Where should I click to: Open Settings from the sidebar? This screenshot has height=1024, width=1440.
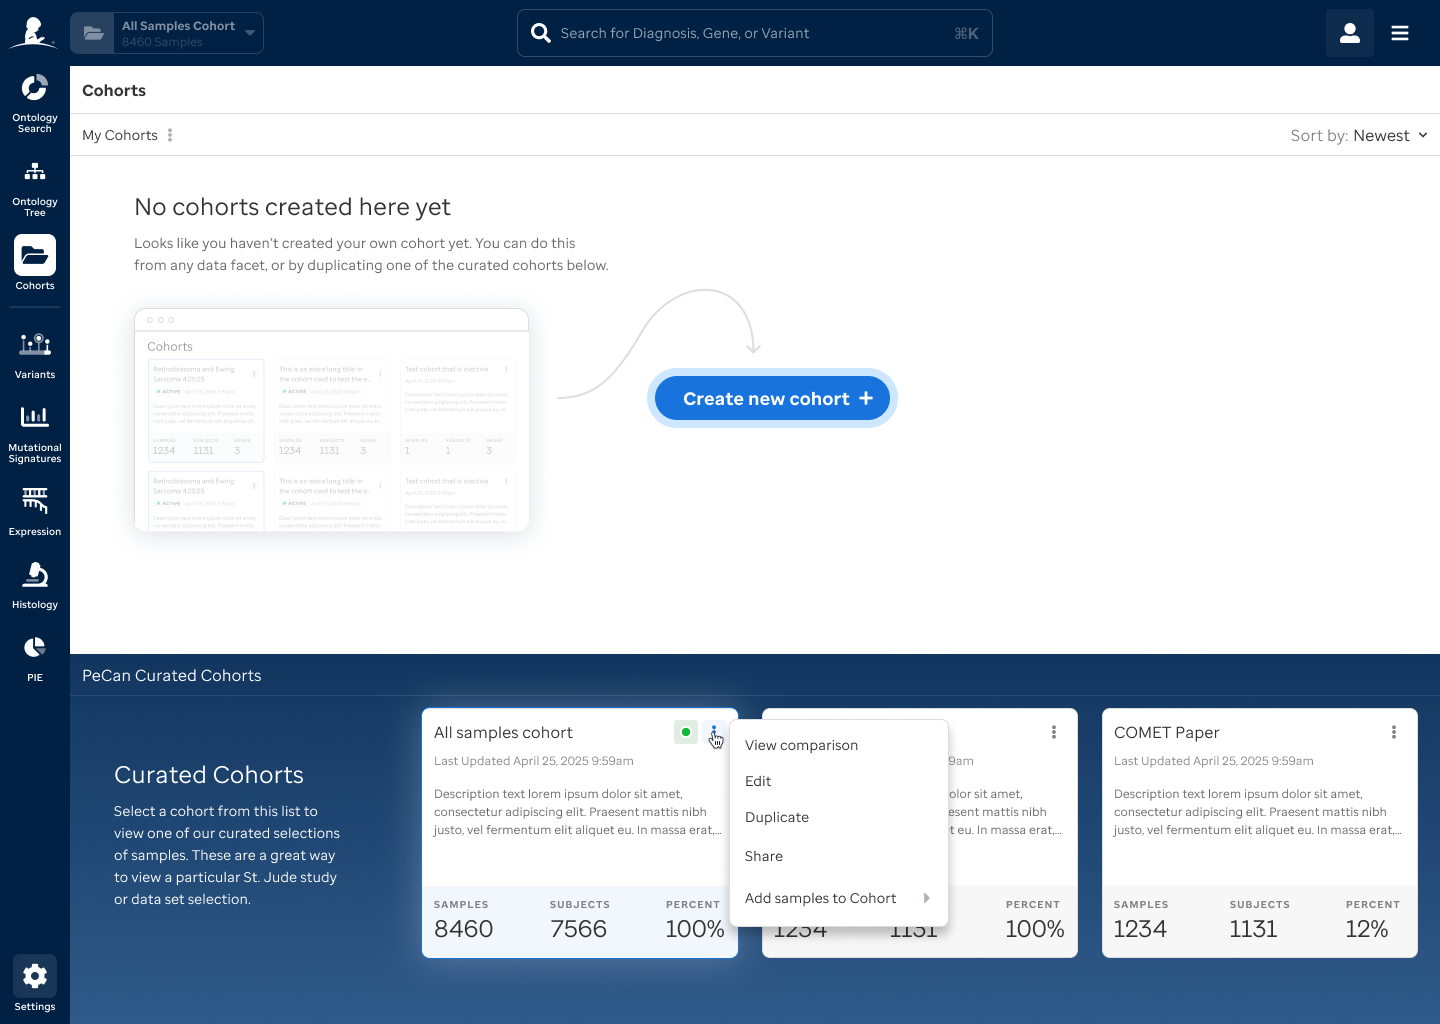34,984
